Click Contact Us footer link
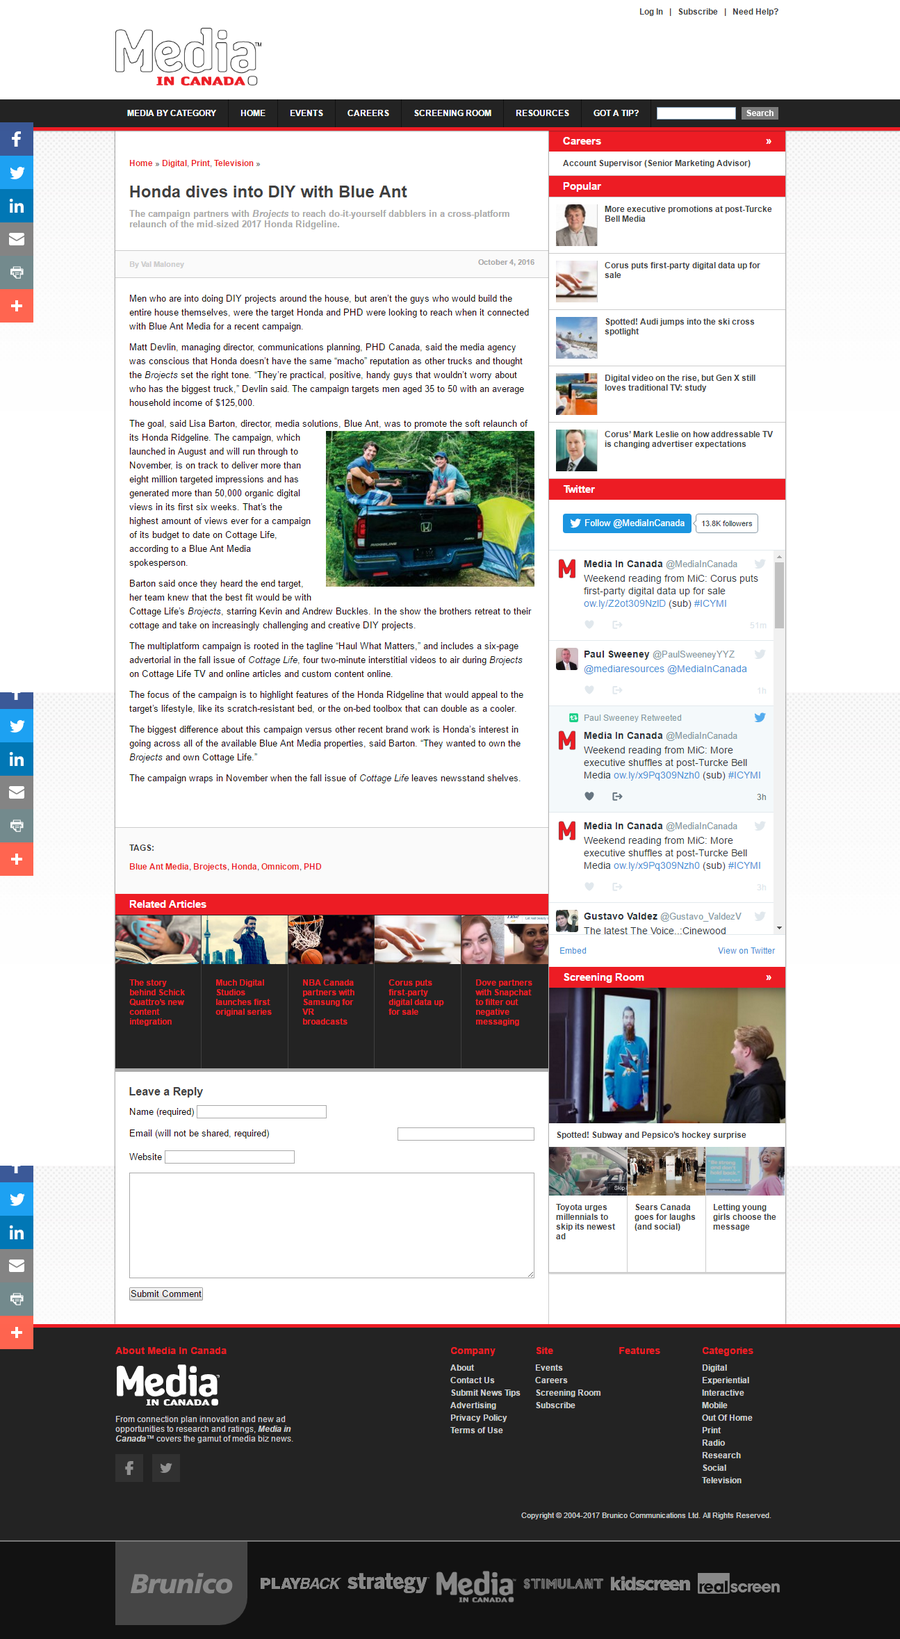Viewport: 900px width, 1639px height. point(472,1381)
